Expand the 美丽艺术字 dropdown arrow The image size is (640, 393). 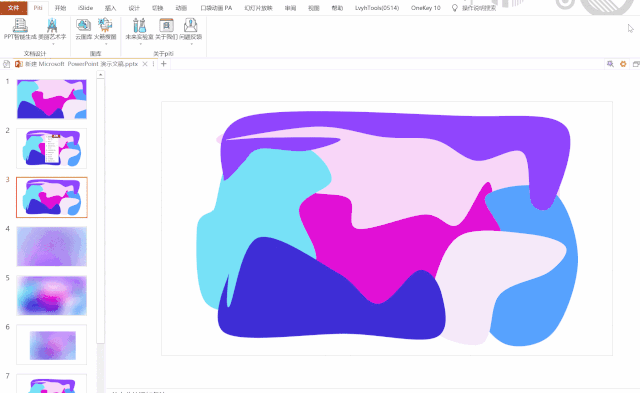click(x=53, y=44)
